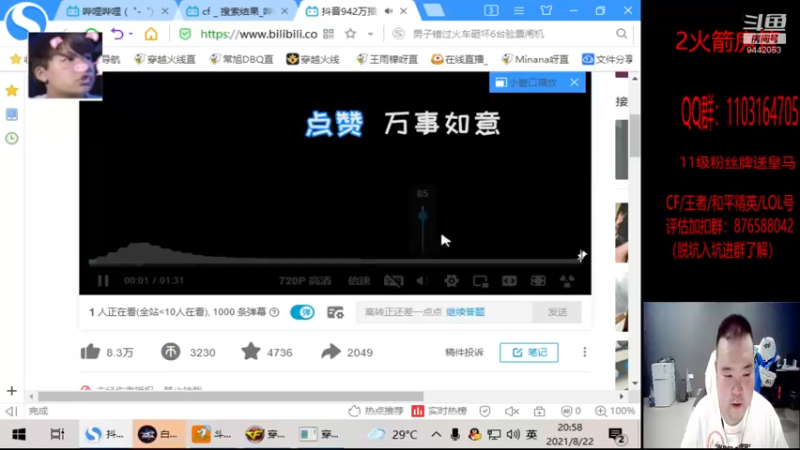Click the danmaku input field
The height and width of the screenshot is (450, 800).
(444, 312)
